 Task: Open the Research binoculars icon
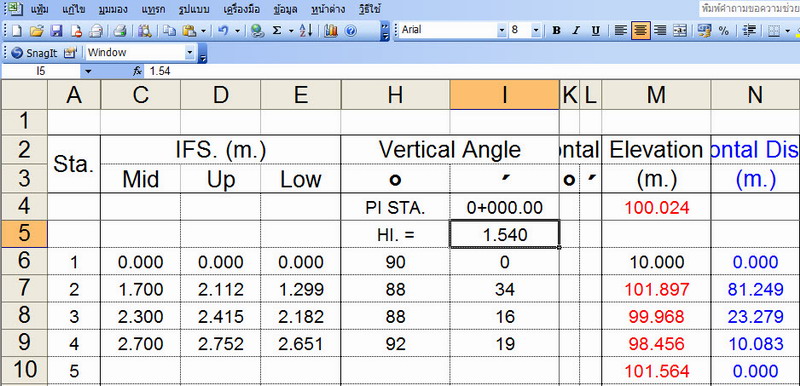(145, 31)
